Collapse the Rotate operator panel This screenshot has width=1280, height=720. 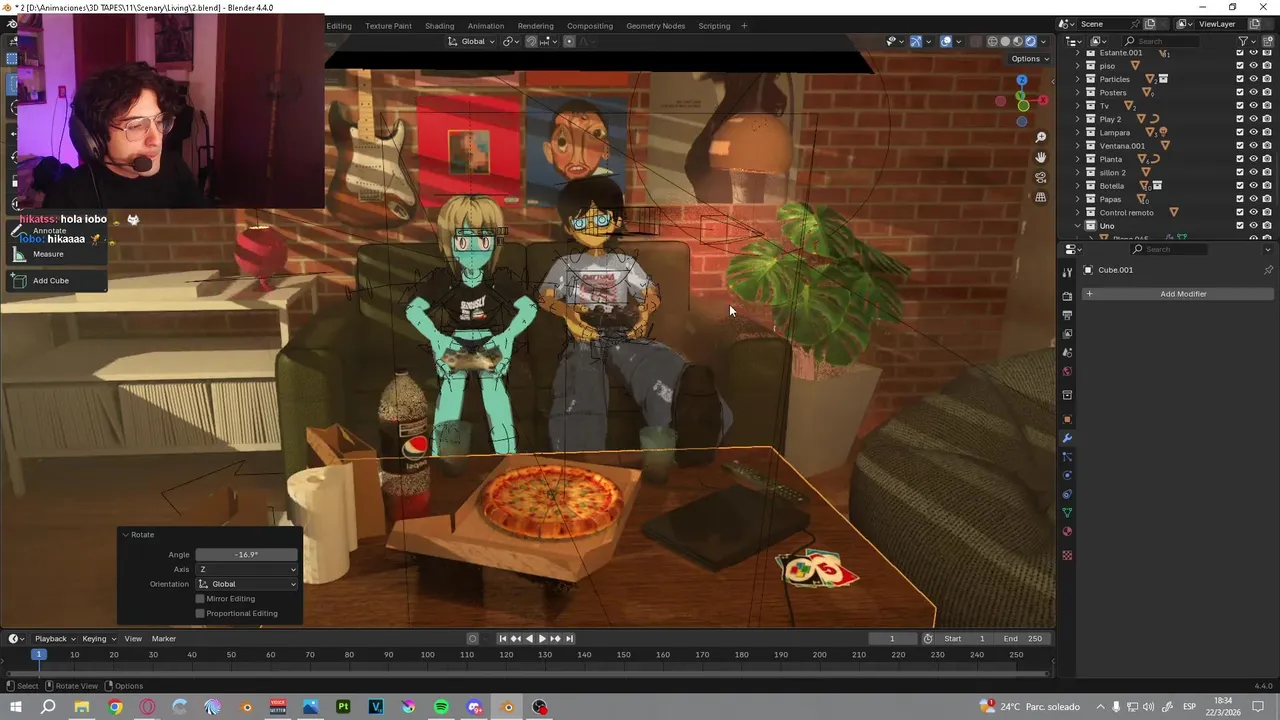click(126, 535)
